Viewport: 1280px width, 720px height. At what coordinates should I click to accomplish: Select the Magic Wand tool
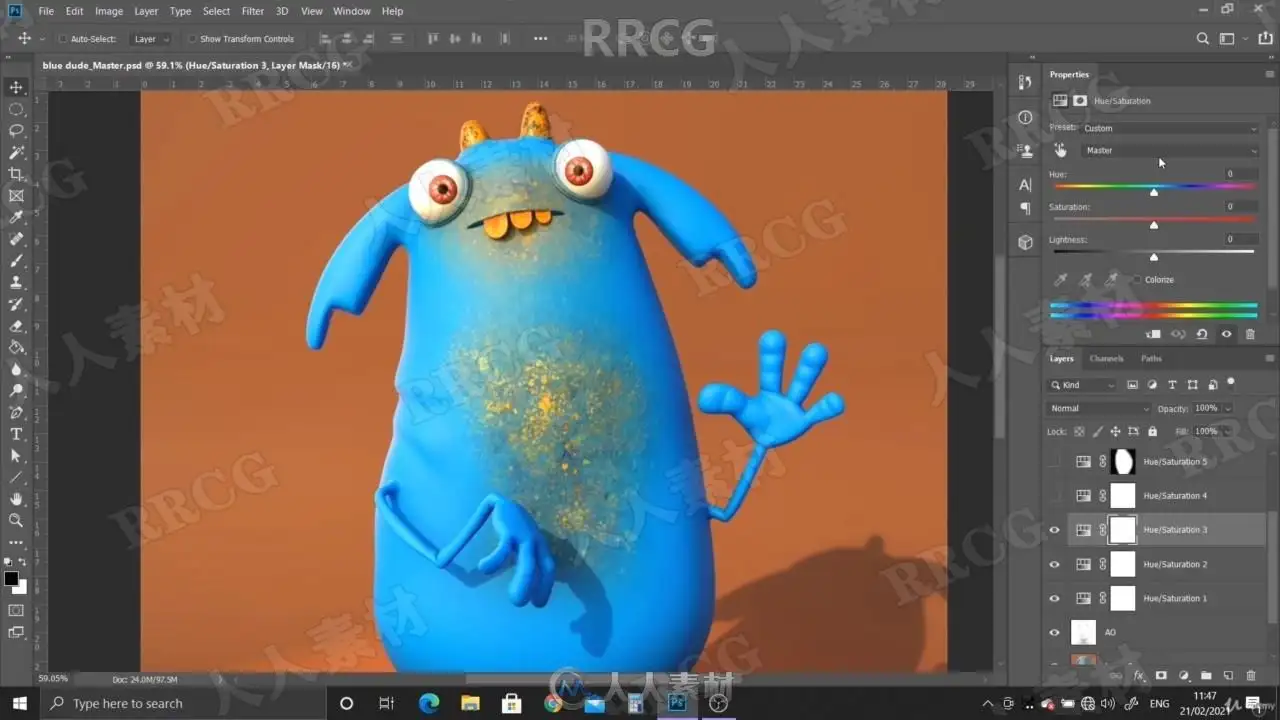[16, 152]
